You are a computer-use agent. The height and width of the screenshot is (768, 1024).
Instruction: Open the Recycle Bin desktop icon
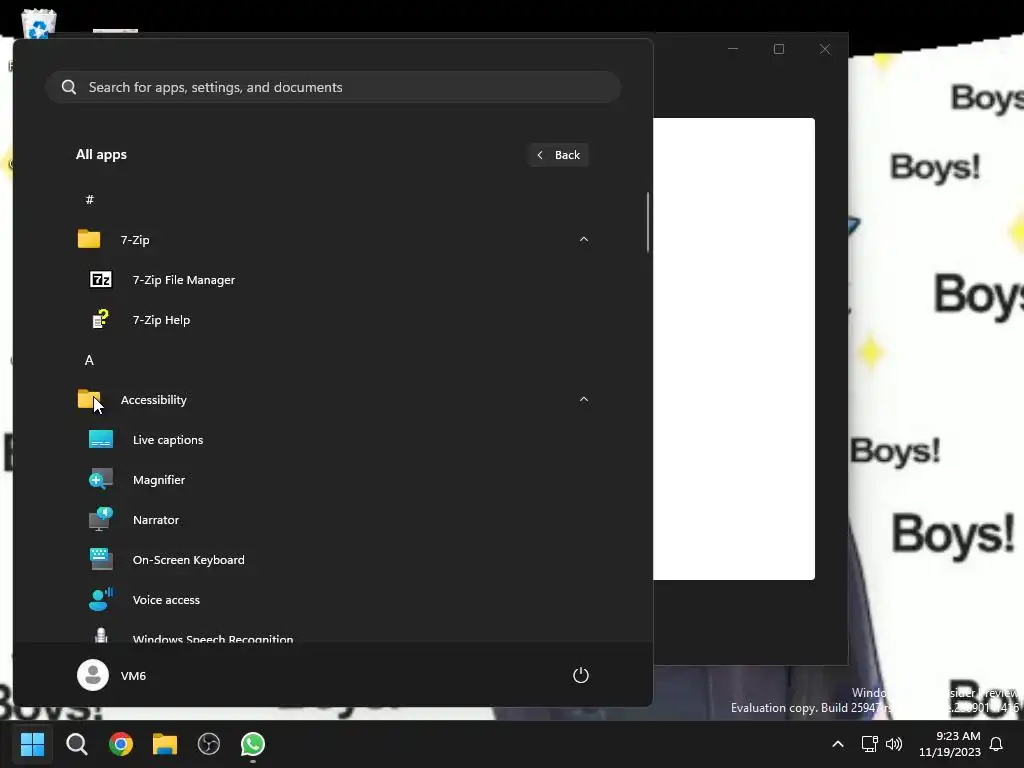[39, 24]
